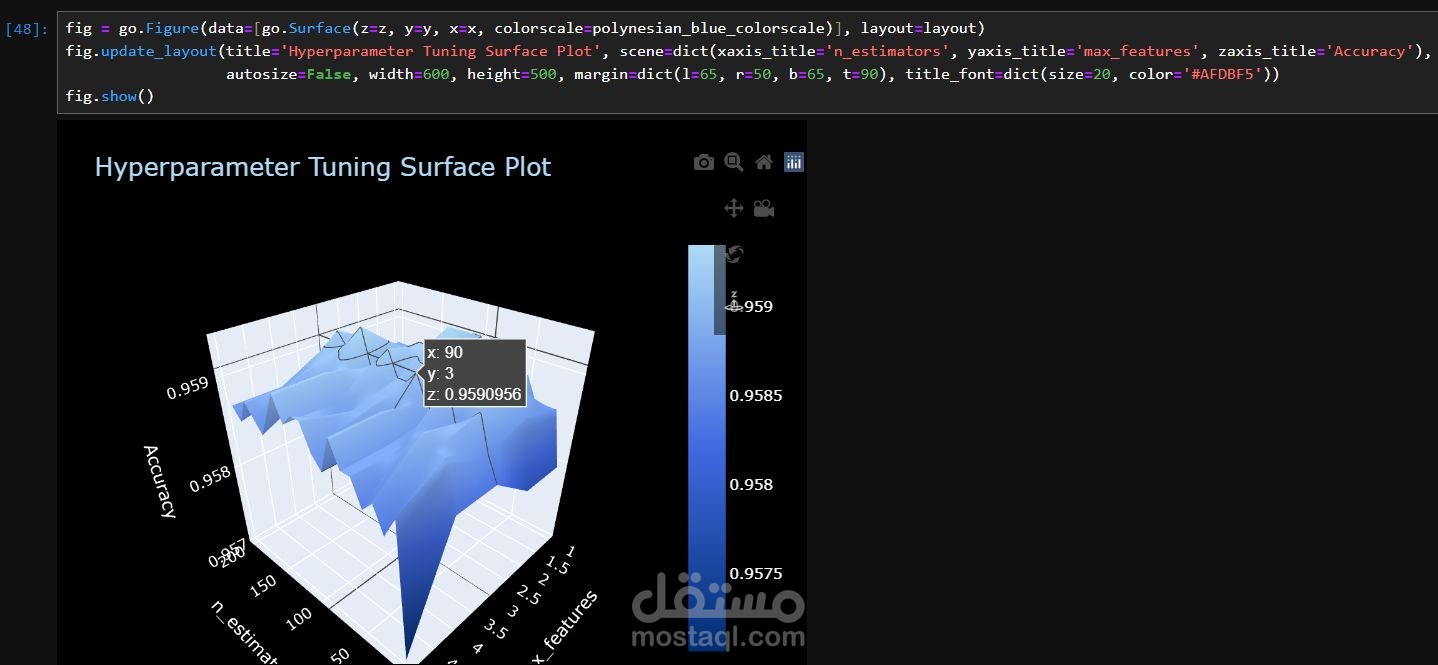Click z-axis tick label 0.958 on plot
The width and height of the screenshot is (1438, 665).
pos(211,477)
